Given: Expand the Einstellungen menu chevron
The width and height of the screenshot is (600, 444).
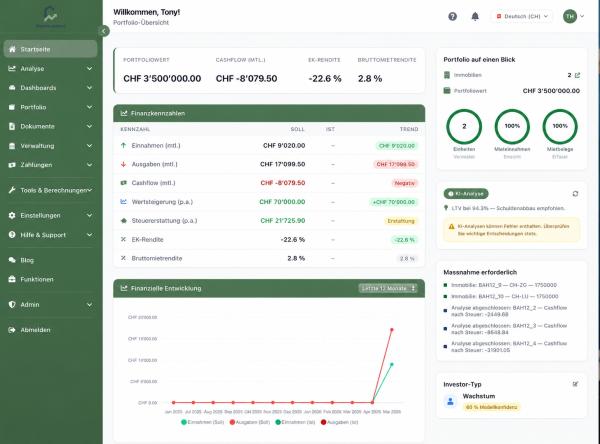Looking at the screenshot, I should [89, 215].
